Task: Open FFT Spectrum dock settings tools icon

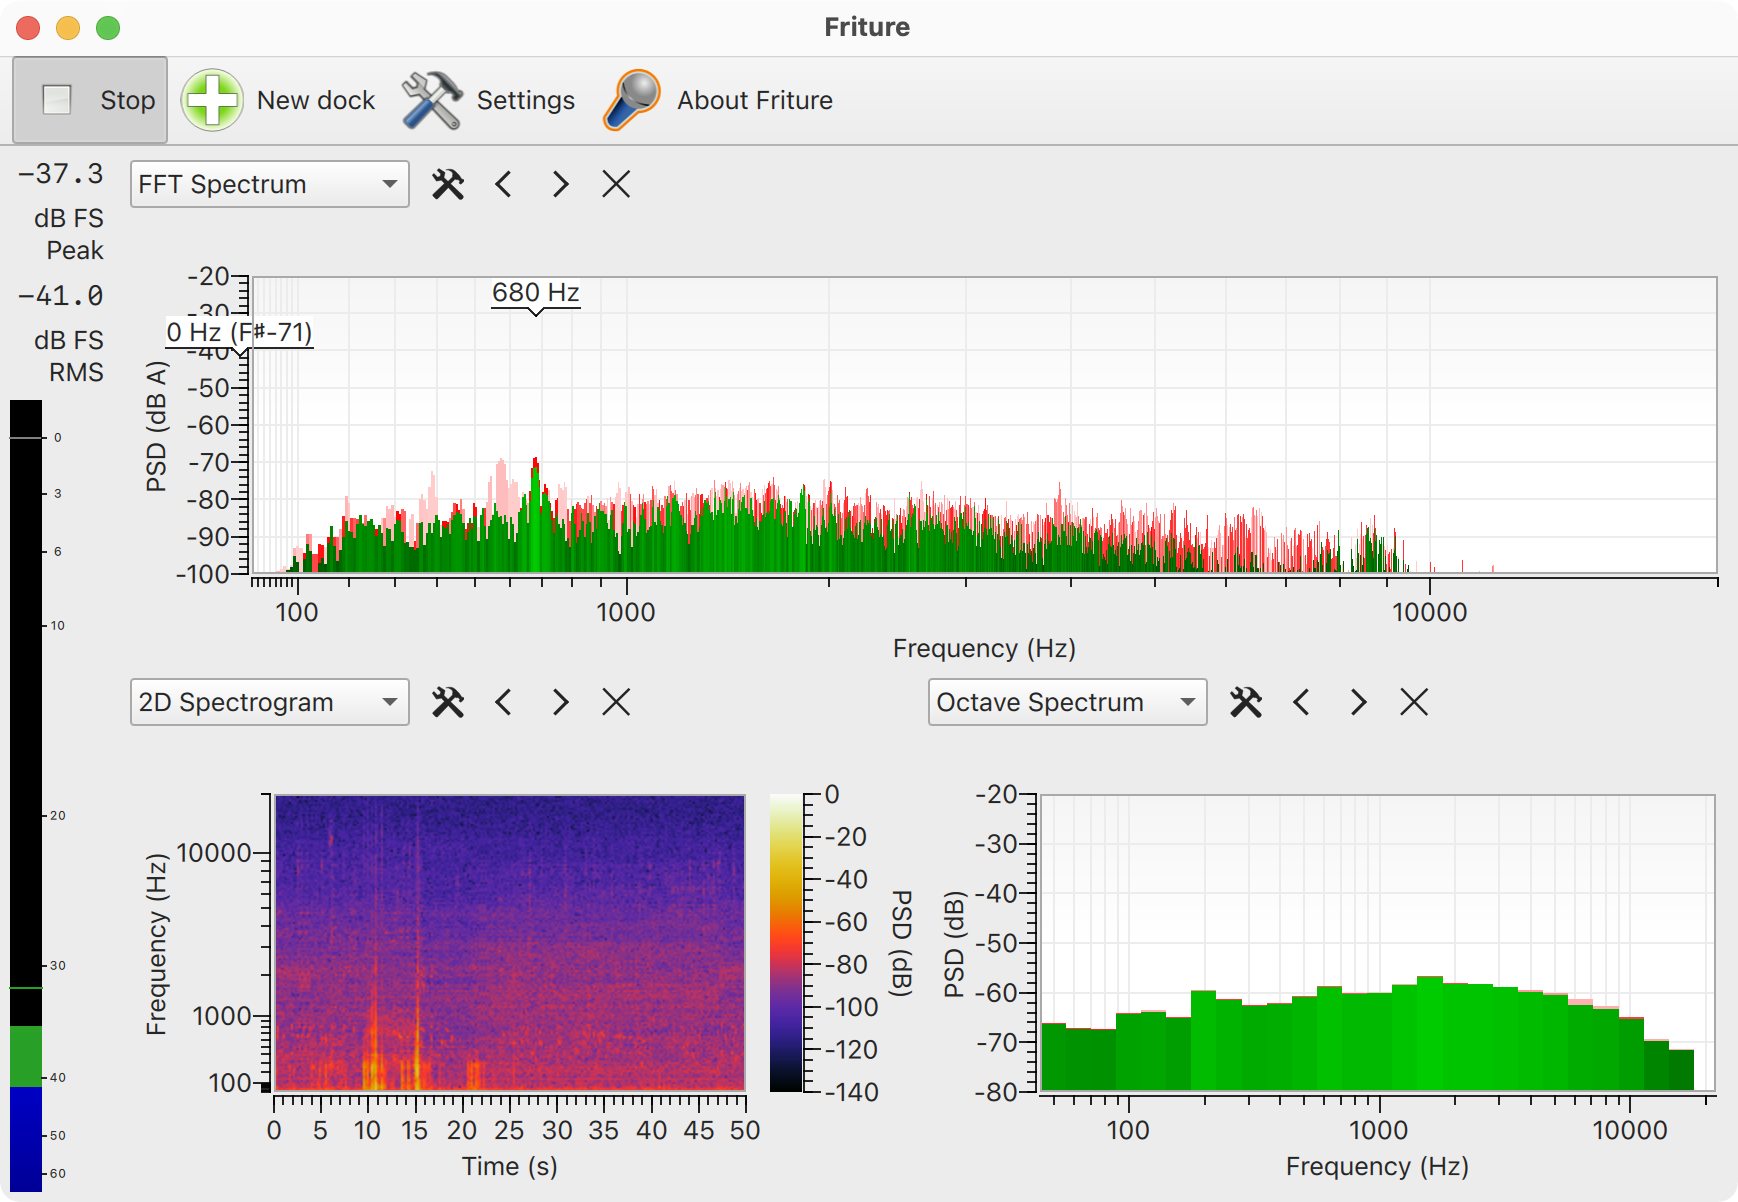Action: point(448,184)
